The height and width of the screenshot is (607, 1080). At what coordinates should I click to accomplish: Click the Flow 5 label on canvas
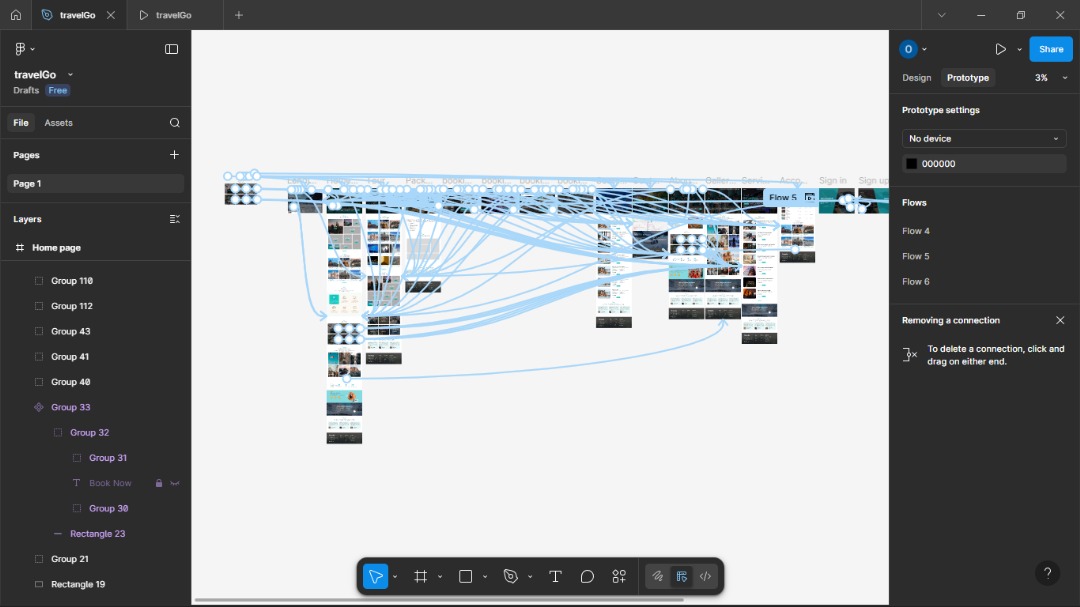[x=782, y=198]
